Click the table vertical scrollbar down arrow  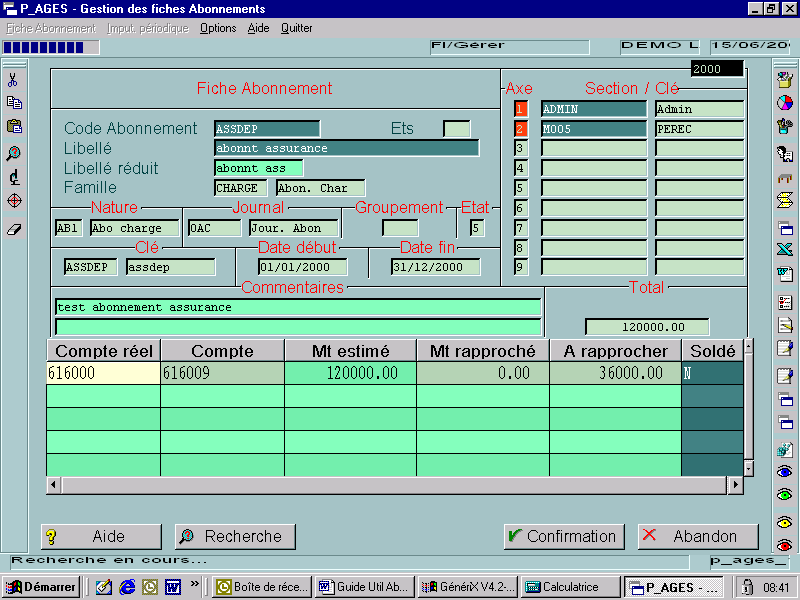[748, 468]
